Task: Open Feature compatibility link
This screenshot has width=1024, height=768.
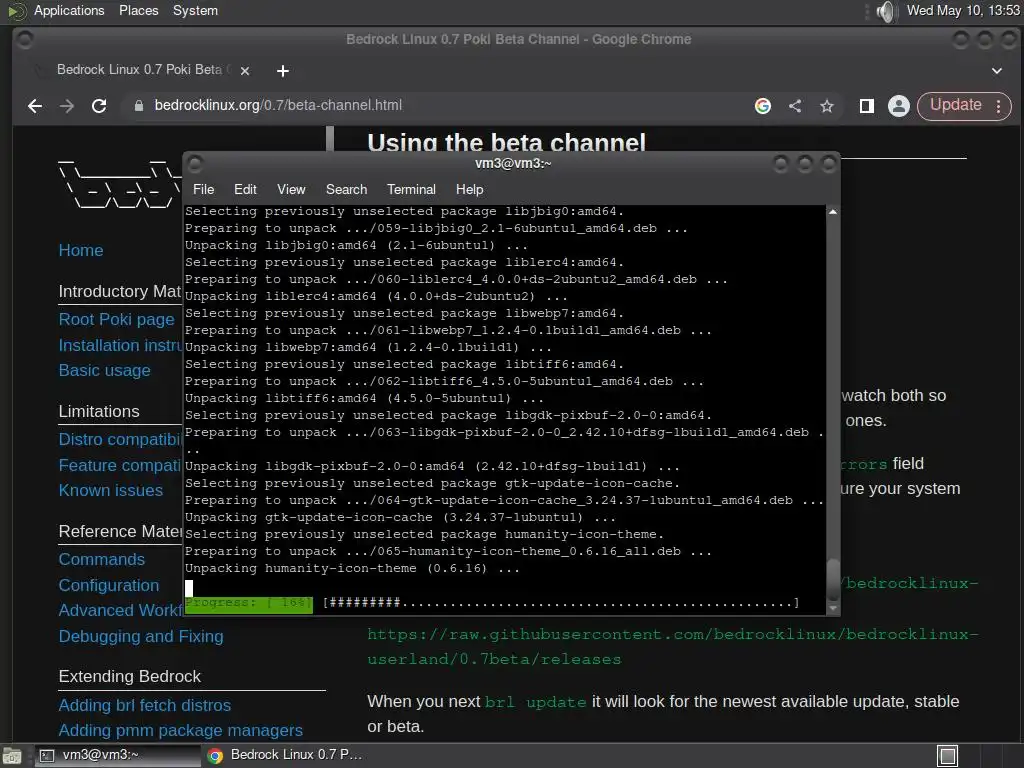Action: click(120, 465)
